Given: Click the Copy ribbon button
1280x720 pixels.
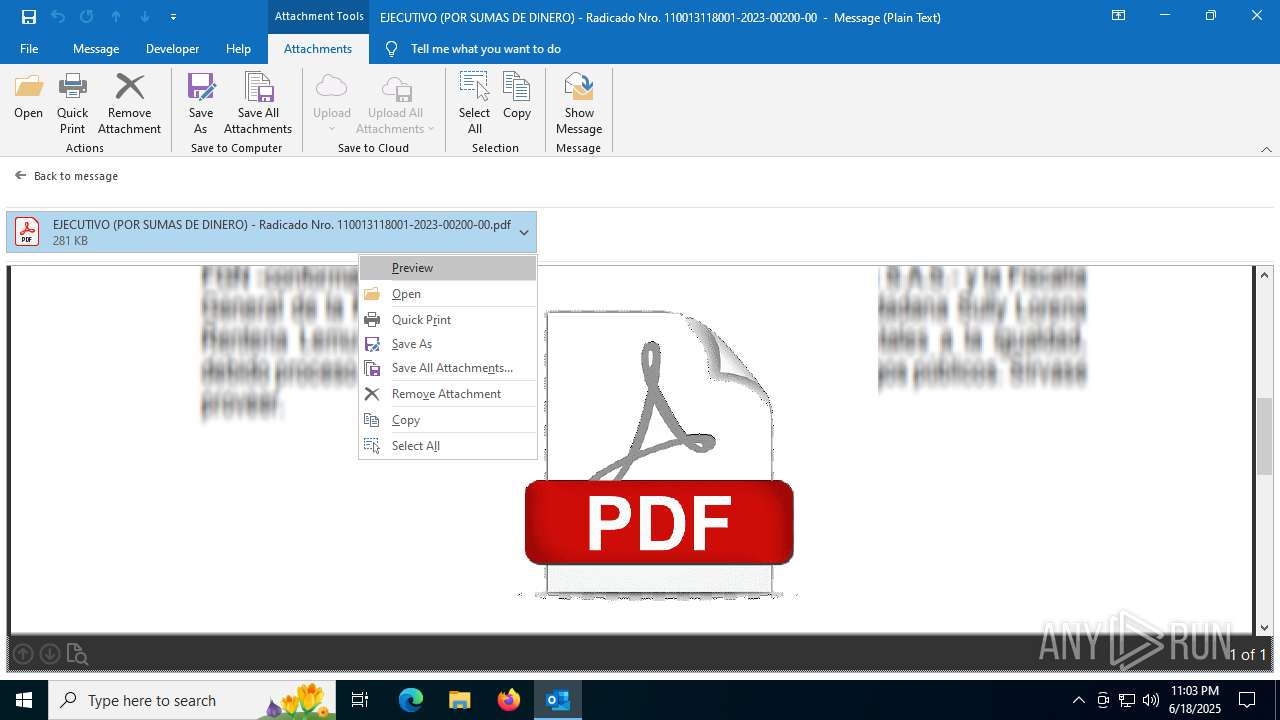Looking at the screenshot, I should point(517,97).
